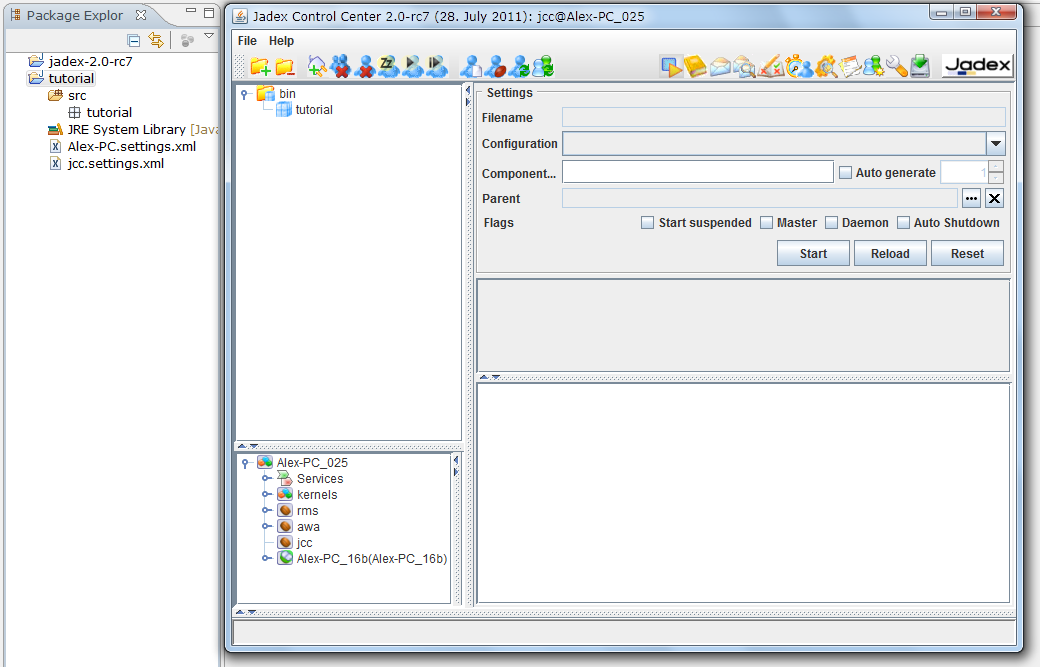Enable Auto generate component name
This screenshot has height=667, width=1040.
[845, 171]
